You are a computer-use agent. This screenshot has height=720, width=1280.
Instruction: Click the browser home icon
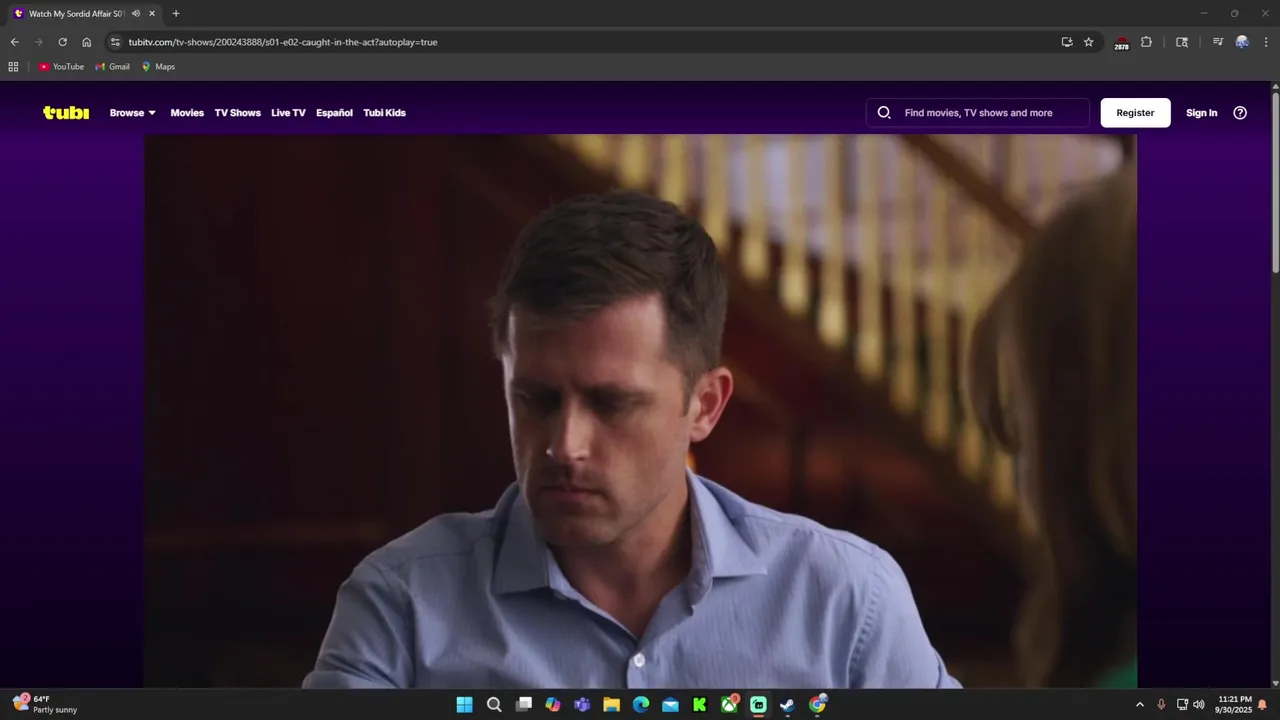86,42
